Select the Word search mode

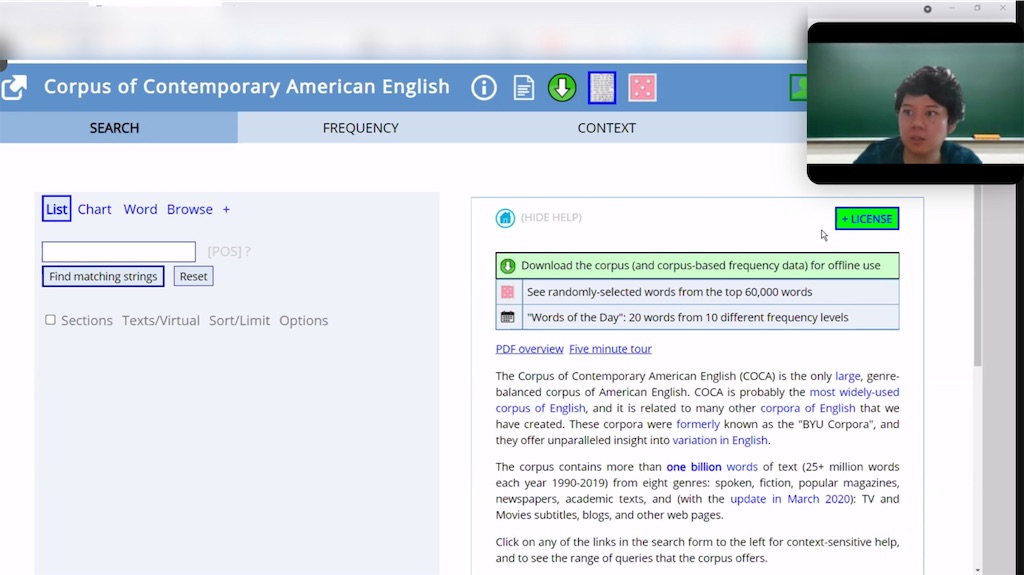coord(140,209)
